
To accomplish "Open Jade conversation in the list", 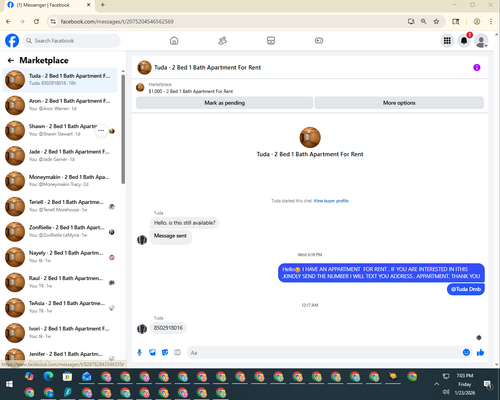I will [60, 155].
